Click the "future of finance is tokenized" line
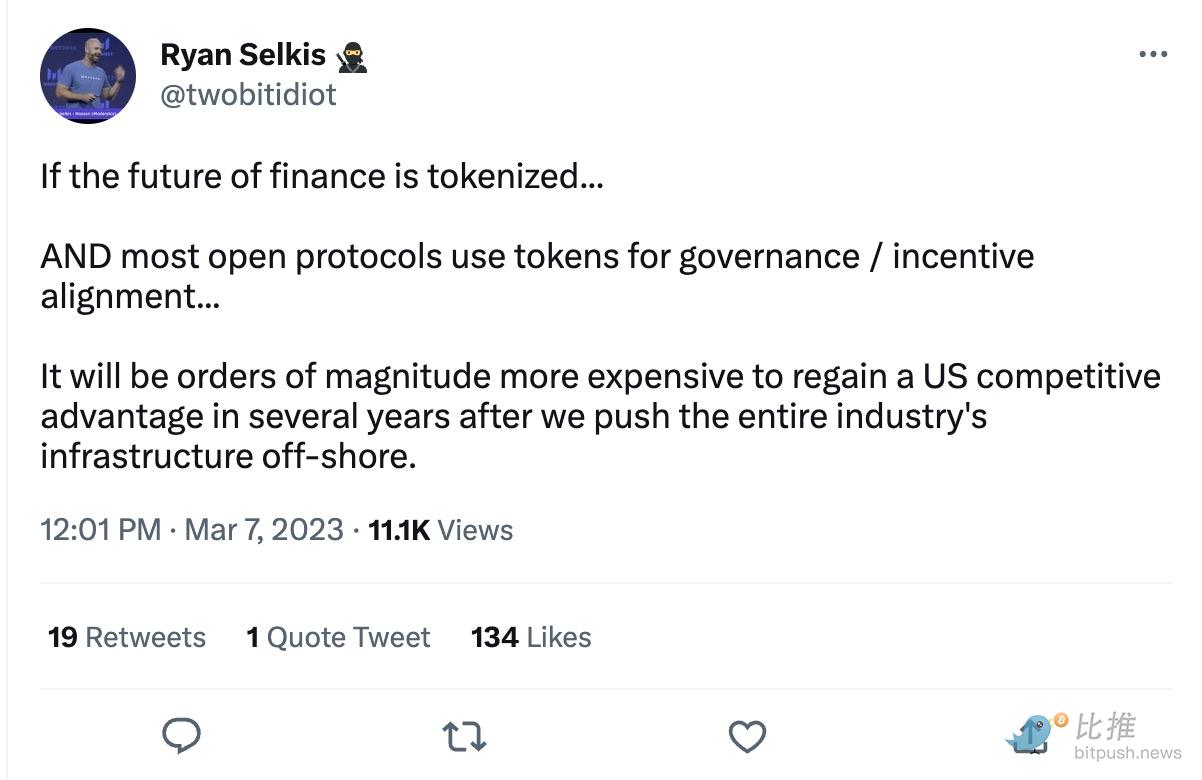Screen dimensions: 1202x780 click(x=322, y=177)
